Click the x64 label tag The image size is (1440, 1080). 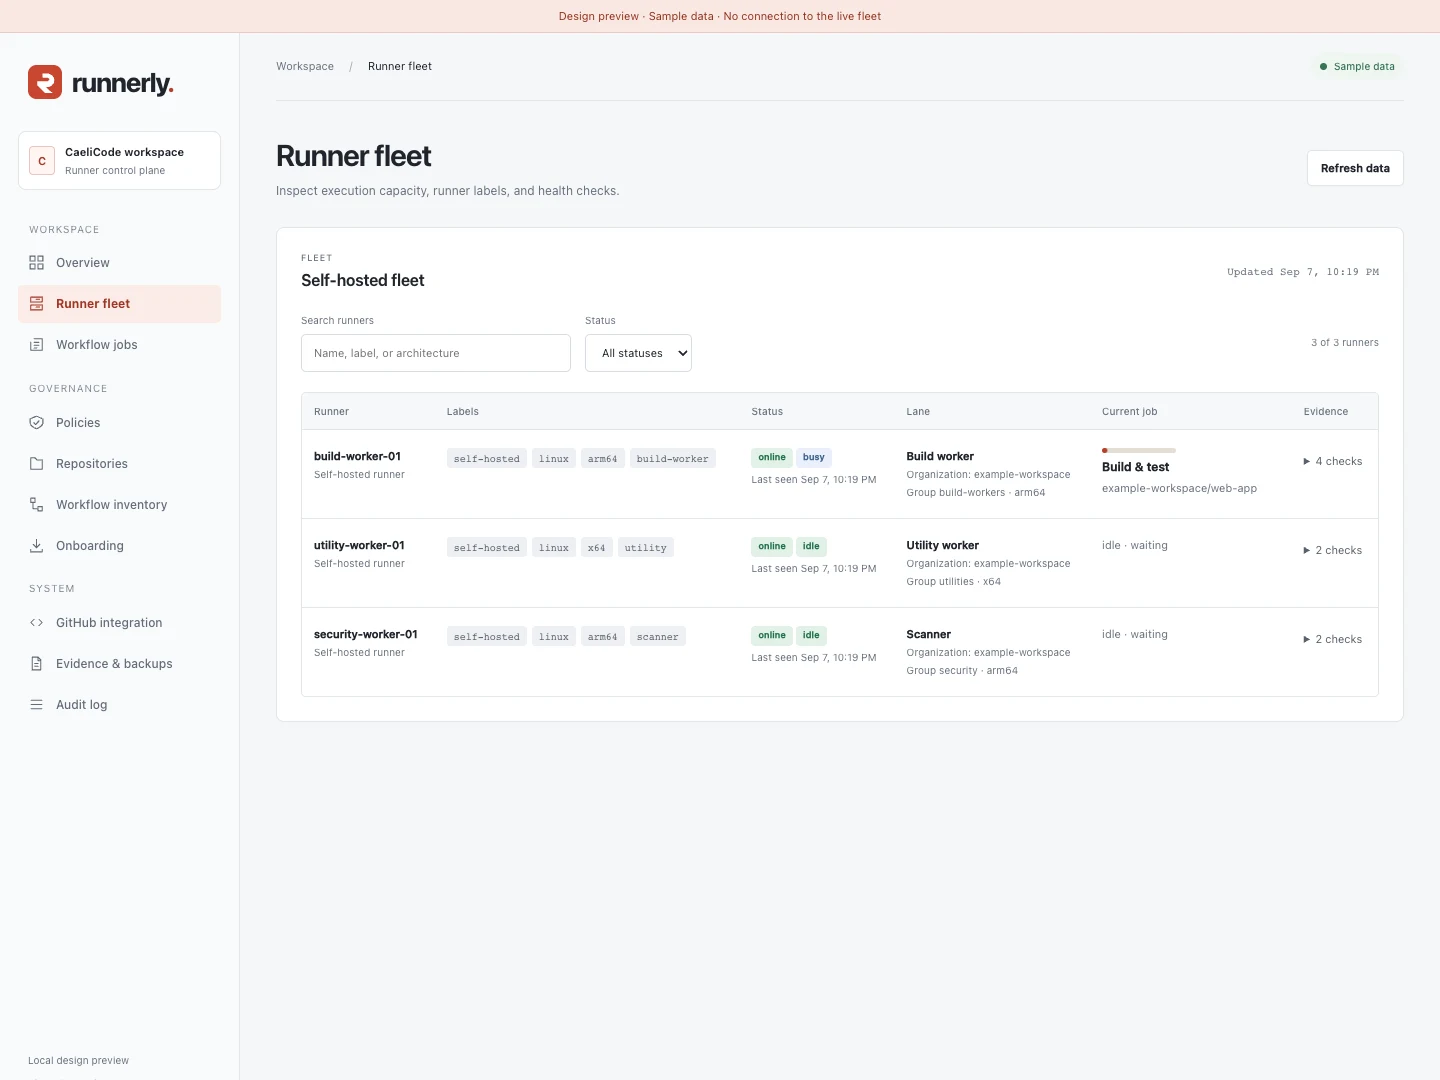pos(597,548)
